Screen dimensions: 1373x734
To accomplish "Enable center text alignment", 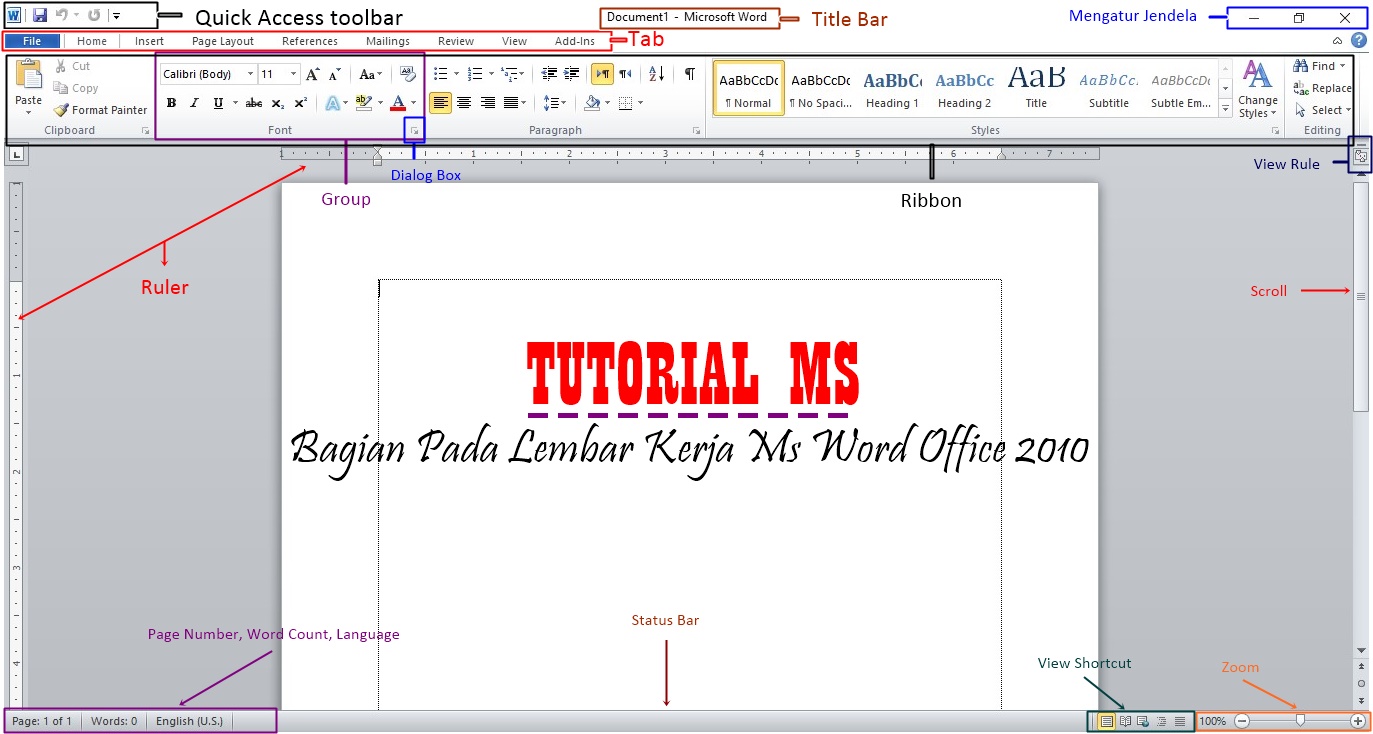I will (x=465, y=103).
